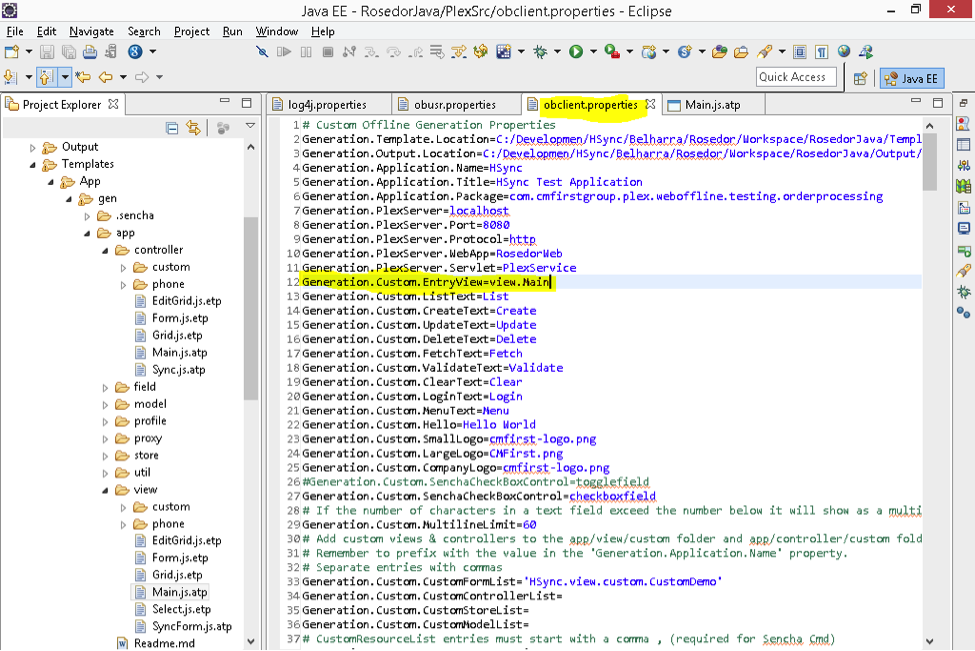Toggle Show Whitespace Characters pilcrow button
This screenshot has width=975, height=651.
click(821, 52)
